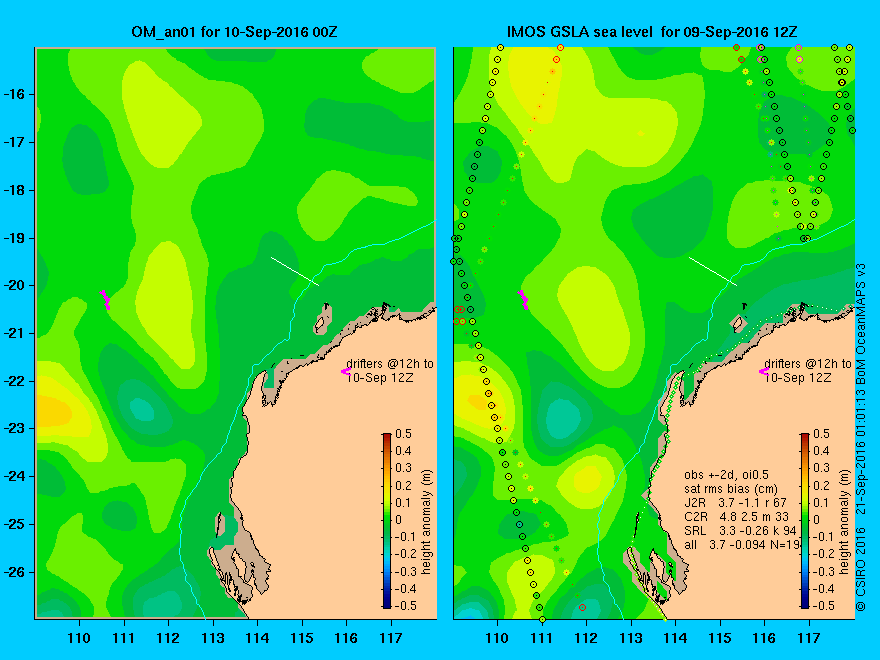
Task: Click latitude label -16
Action: point(15,94)
